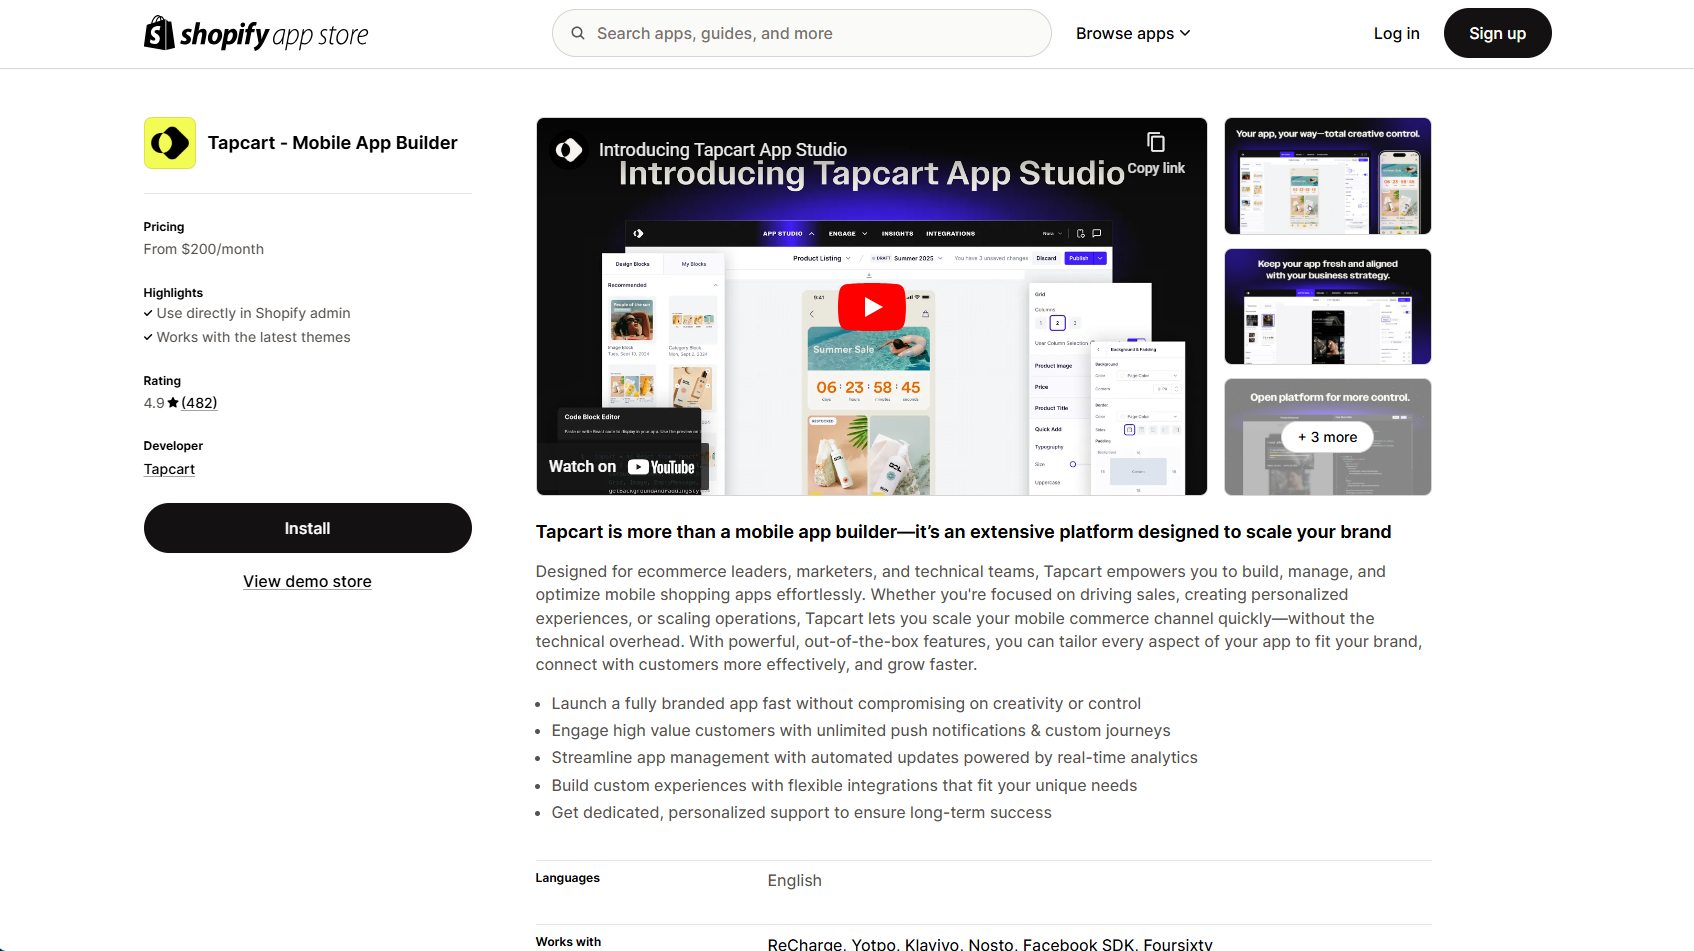Click the 'Tapcart - Mobile App Builder' heading

(x=333, y=143)
